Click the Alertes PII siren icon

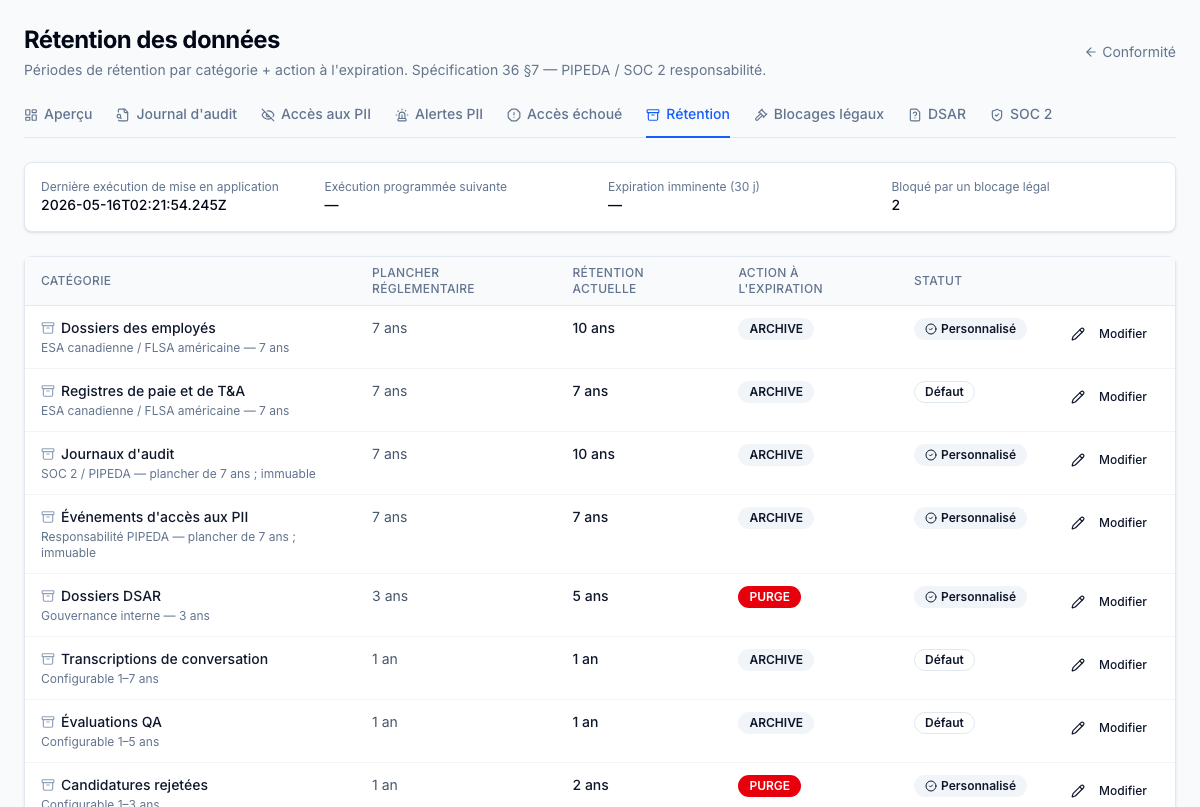pos(402,115)
